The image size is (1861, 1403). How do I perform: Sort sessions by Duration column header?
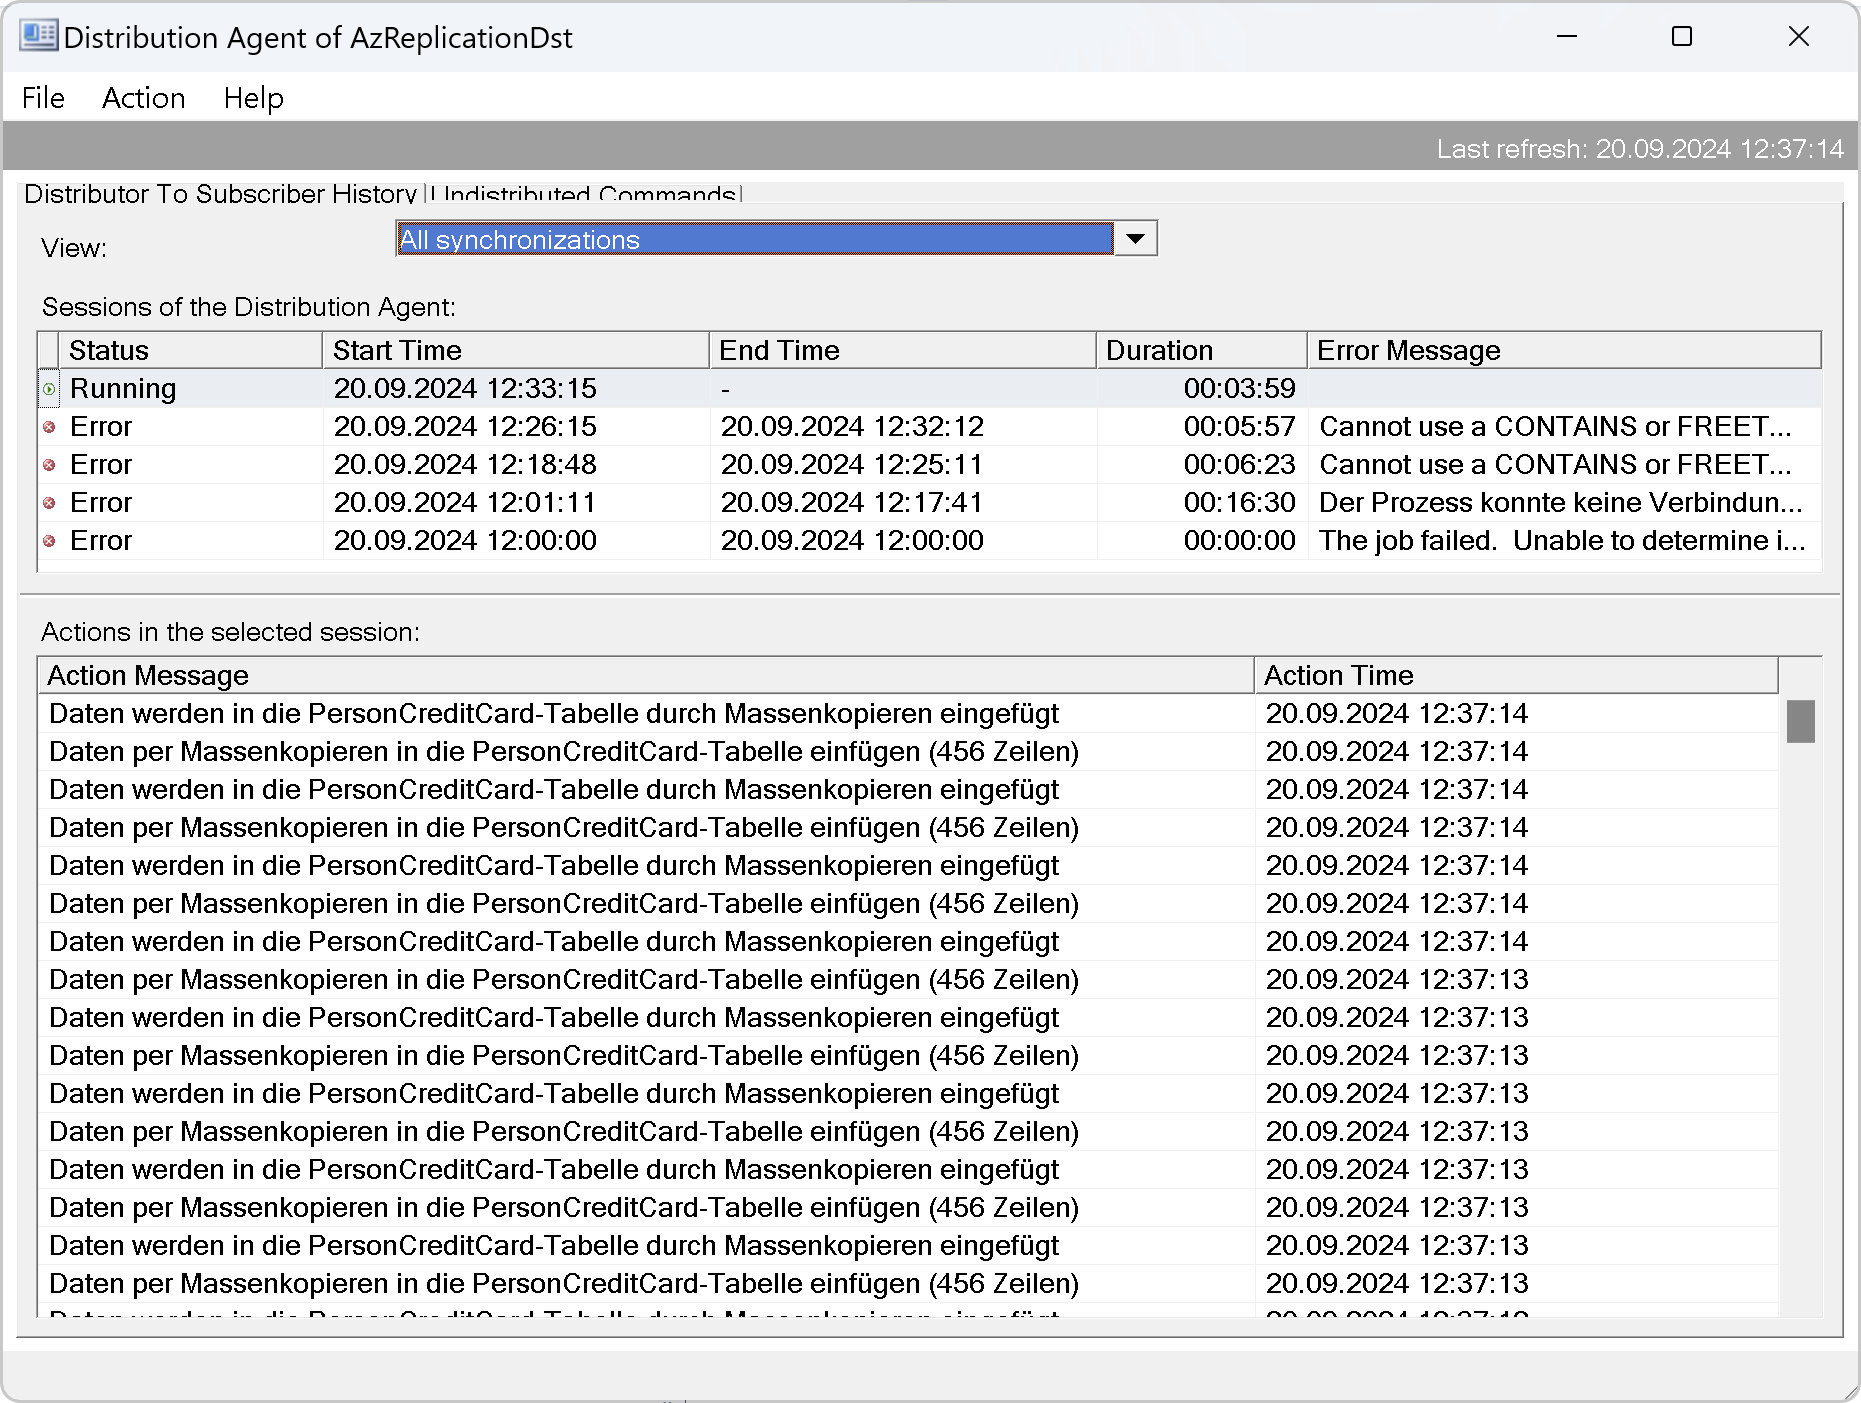(1202, 350)
